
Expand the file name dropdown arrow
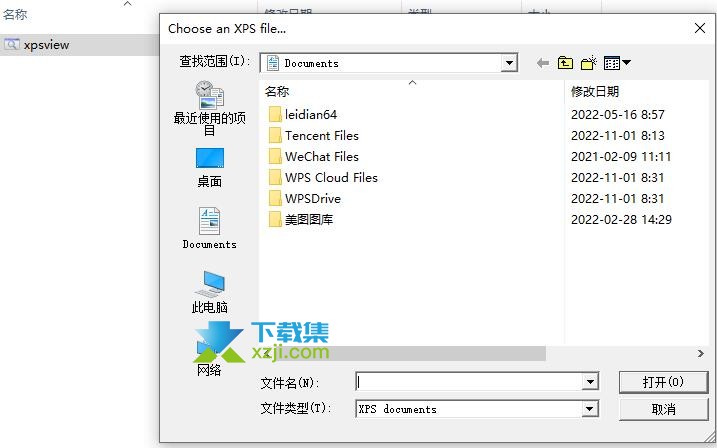point(590,382)
